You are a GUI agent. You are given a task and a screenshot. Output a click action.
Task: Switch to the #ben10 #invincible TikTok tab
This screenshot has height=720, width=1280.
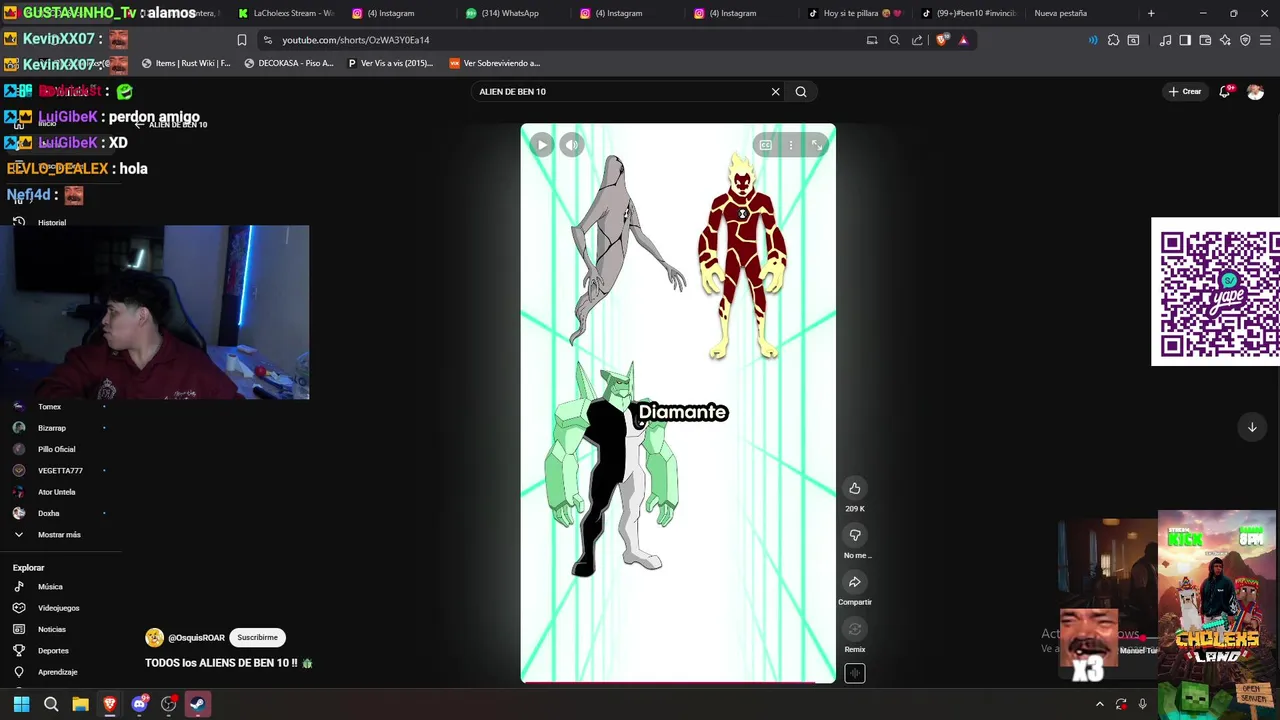[x=968, y=13]
